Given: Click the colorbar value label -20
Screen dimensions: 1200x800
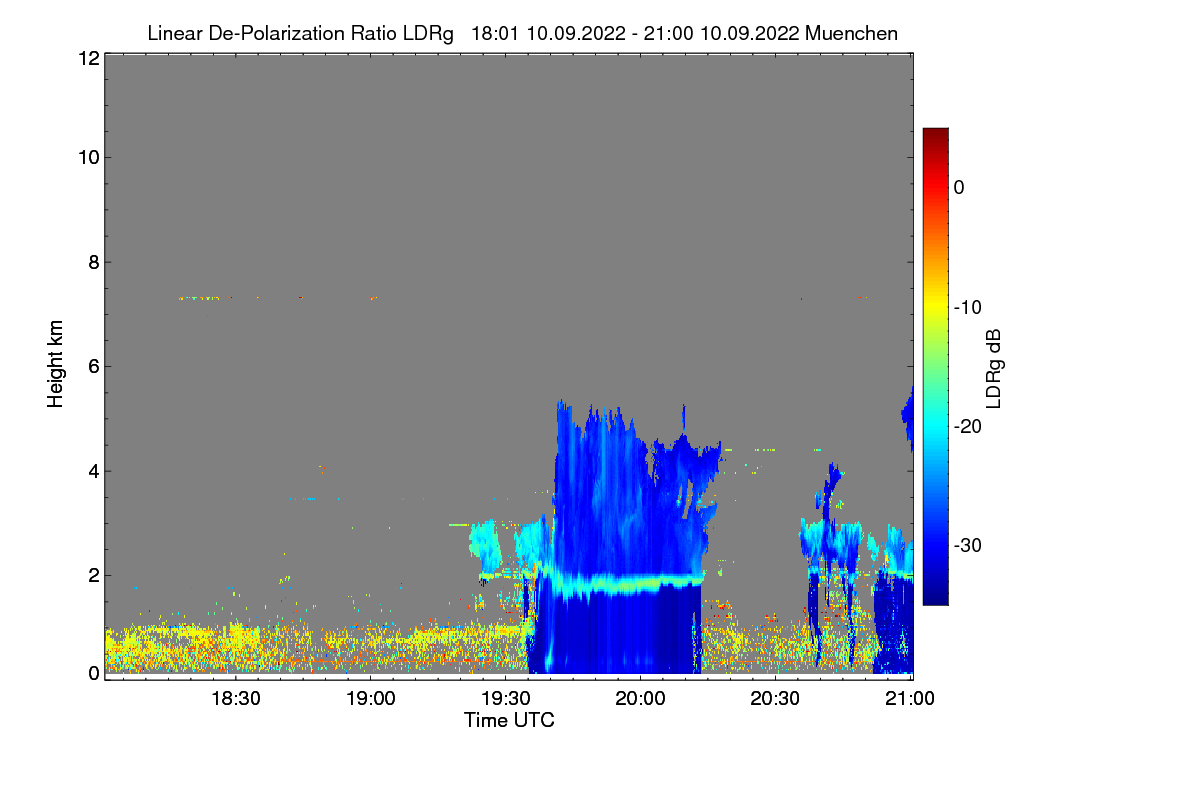Looking at the screenshot, I should click(966, 427).
